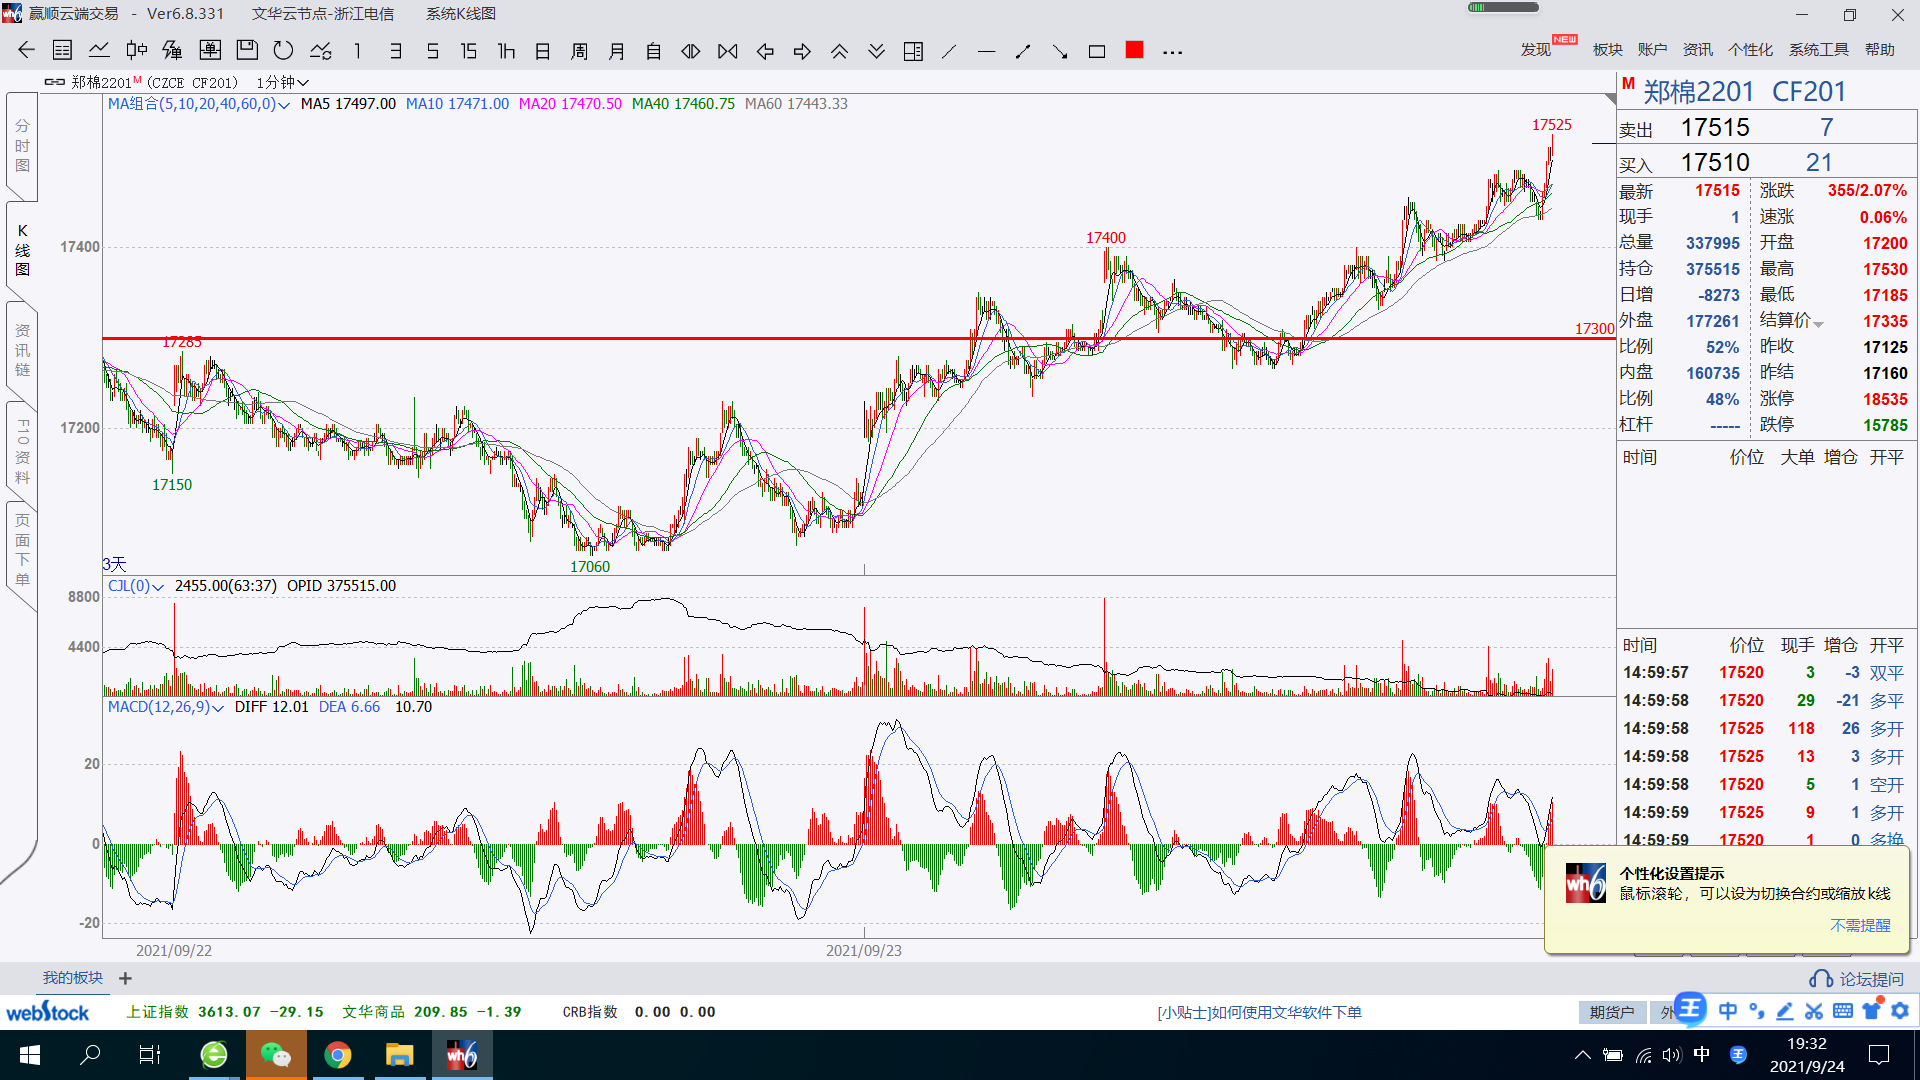Select the 15-minute period button

pos(468,51)
